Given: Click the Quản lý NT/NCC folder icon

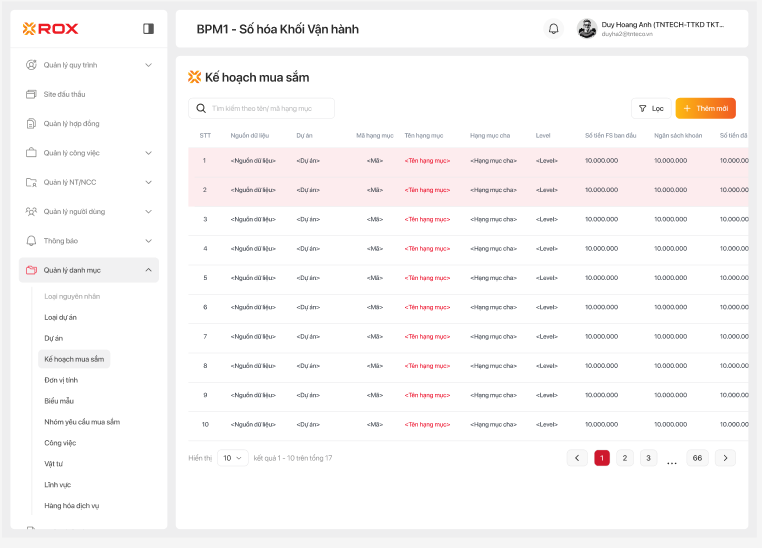Looking at the screenshot, I should coord(31,183).
